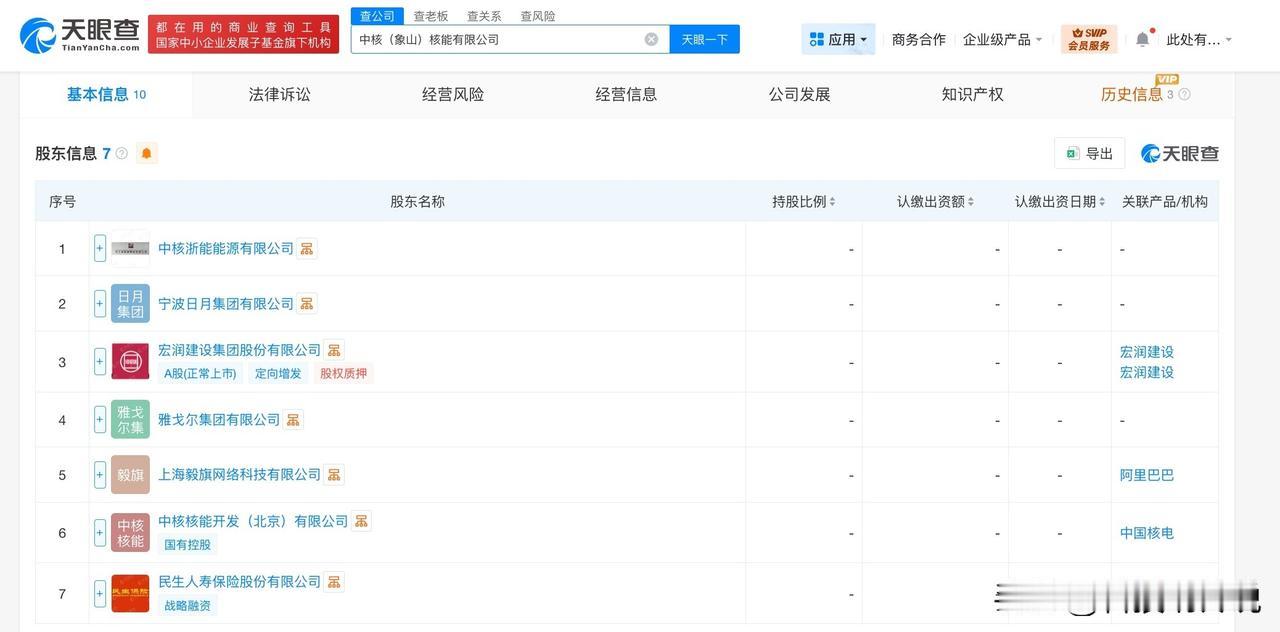Screen dimensions: 1280x632
Task: Click the 定向增发 tag under 宏润建设
Action: tap(278, 373)
